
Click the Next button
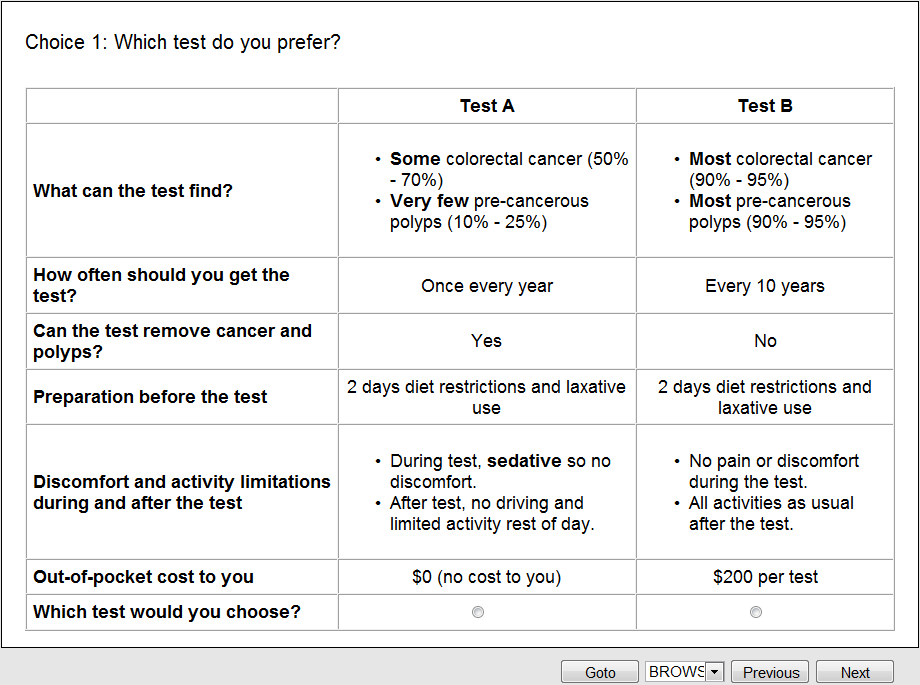[855, 672]
